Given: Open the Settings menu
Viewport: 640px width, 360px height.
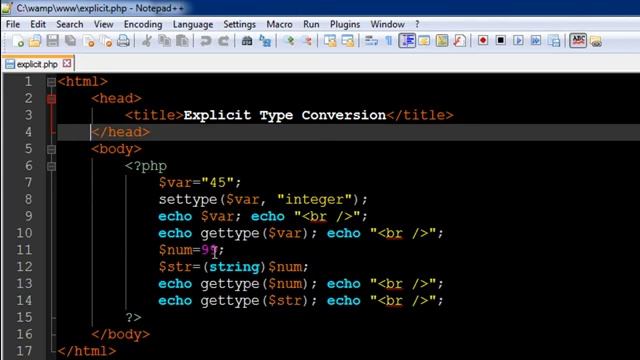Looking at the screenshot, I should coord(240,24).
